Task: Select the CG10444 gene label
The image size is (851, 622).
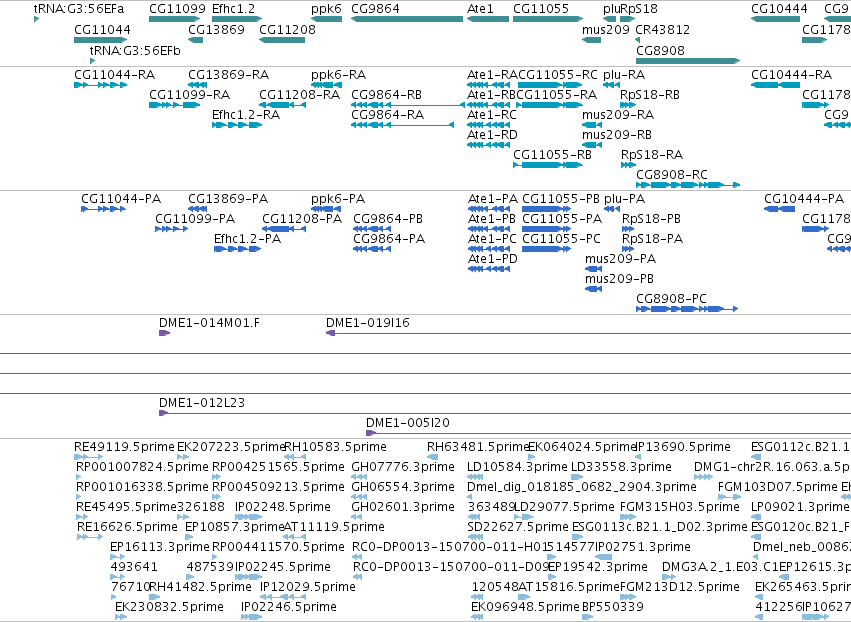Action: (779, 9)
